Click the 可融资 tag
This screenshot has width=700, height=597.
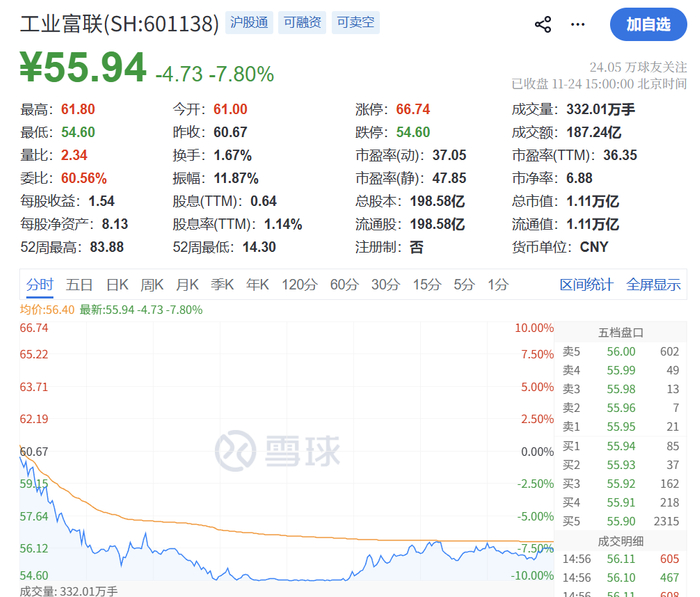pyautogui.click(x=302, y=22)
